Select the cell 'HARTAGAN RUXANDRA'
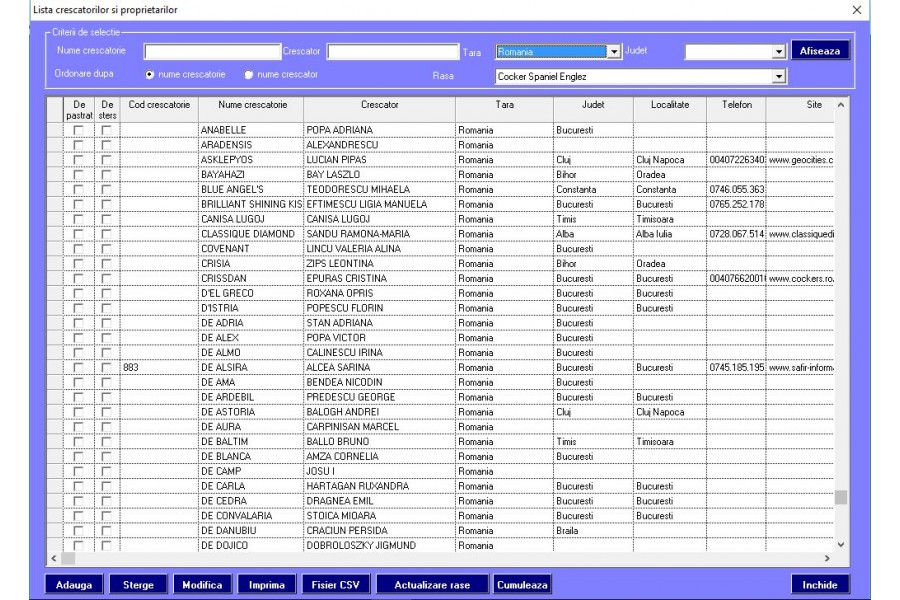The image size is (900, 600). click(379, 486)
